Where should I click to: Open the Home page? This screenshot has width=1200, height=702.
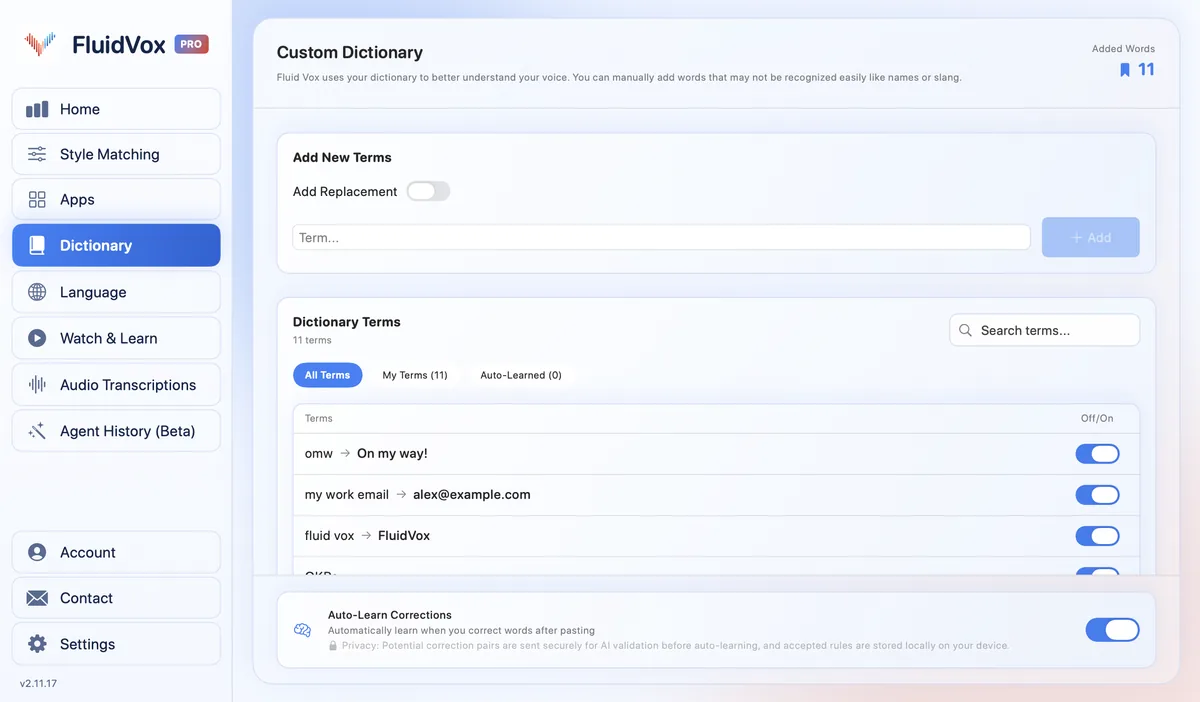(116, 109)
